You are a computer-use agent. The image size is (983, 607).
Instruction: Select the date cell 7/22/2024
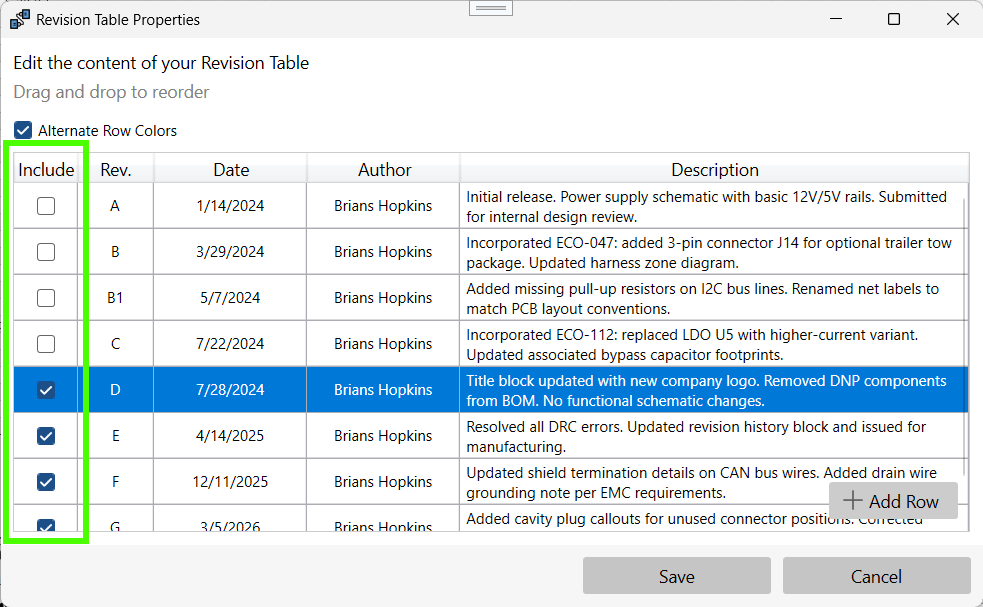230,344
